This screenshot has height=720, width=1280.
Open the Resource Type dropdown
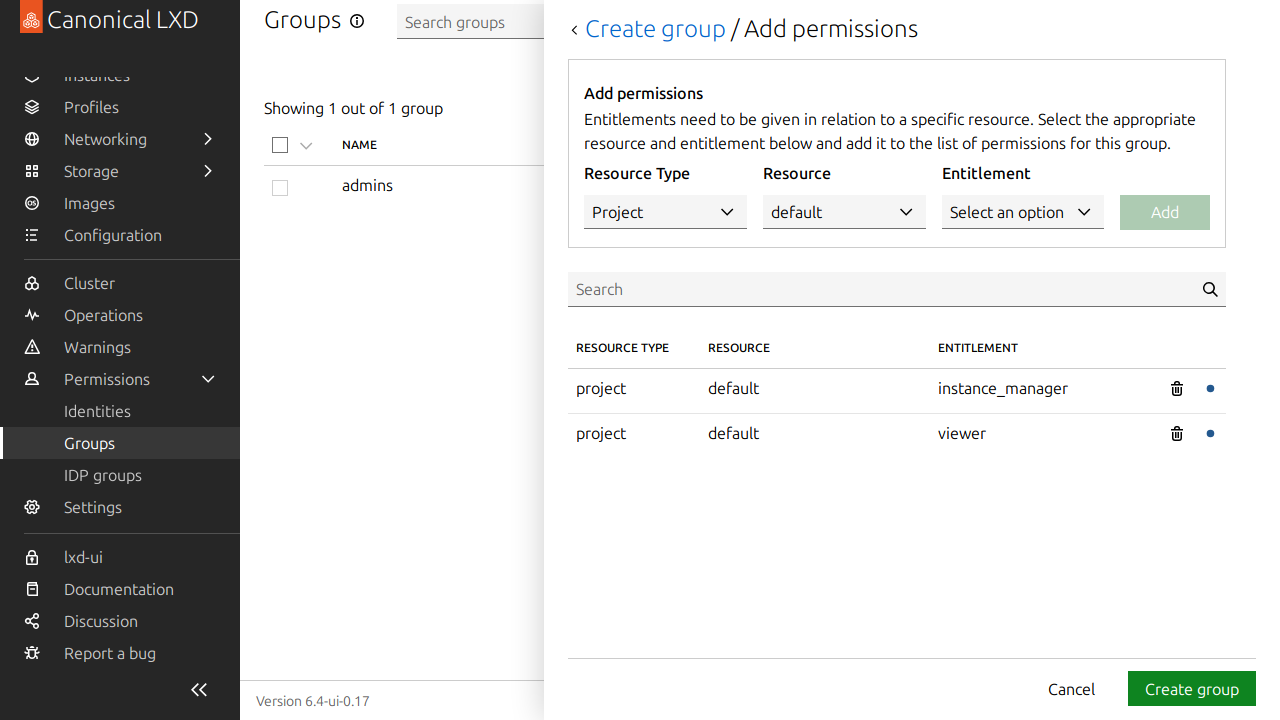(x=665, y=212)
